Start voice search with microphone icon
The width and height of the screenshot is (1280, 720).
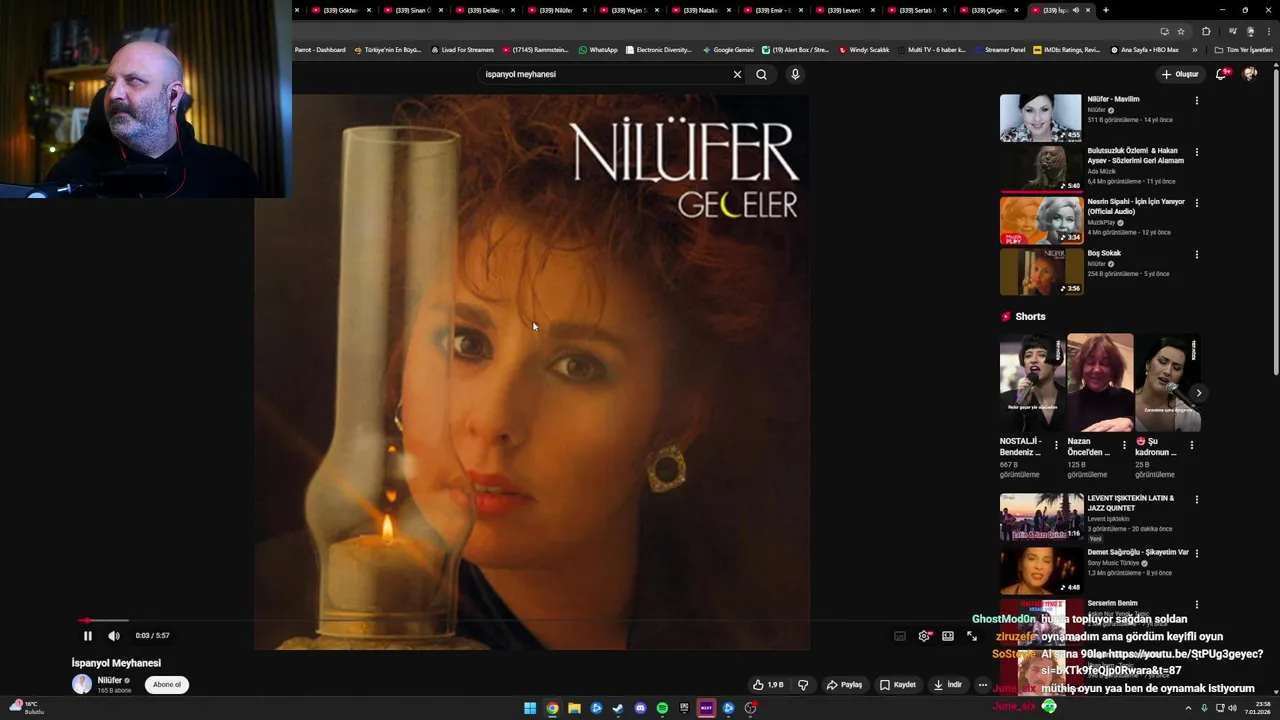pyautogui.click(x=795, y=74)
